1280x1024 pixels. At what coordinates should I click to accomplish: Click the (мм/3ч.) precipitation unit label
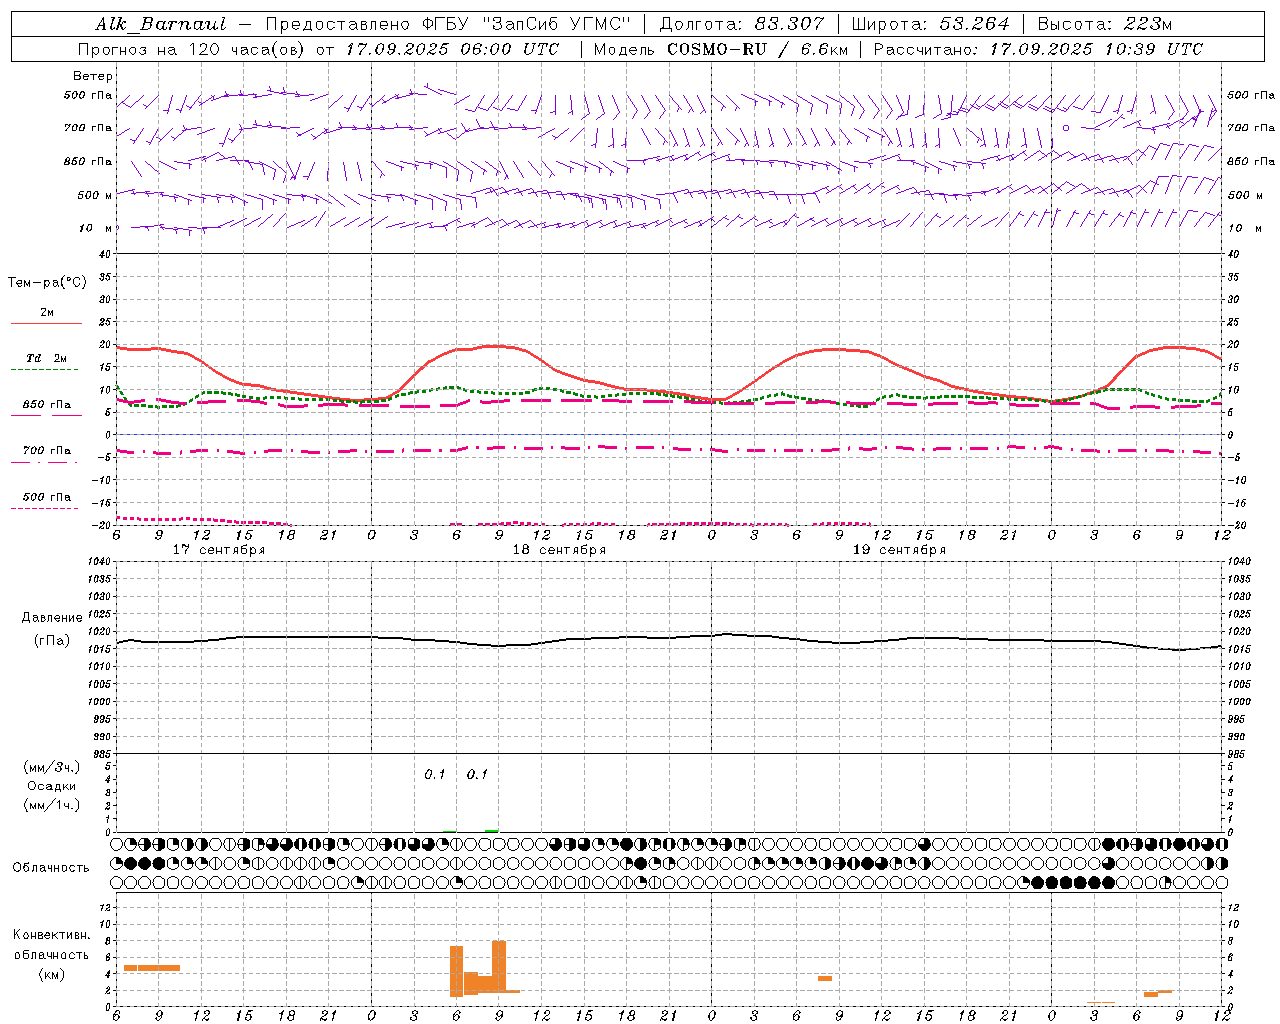(52, 768)
